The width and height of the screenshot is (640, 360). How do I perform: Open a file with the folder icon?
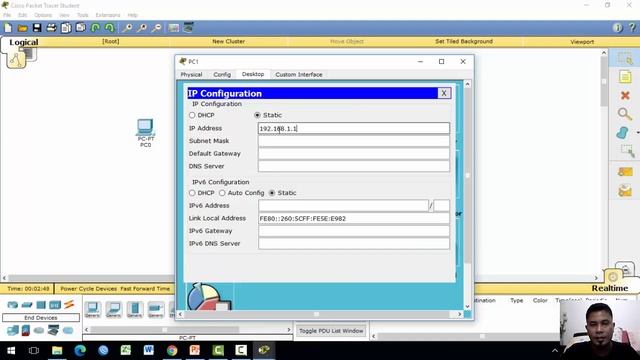[22, 28]
